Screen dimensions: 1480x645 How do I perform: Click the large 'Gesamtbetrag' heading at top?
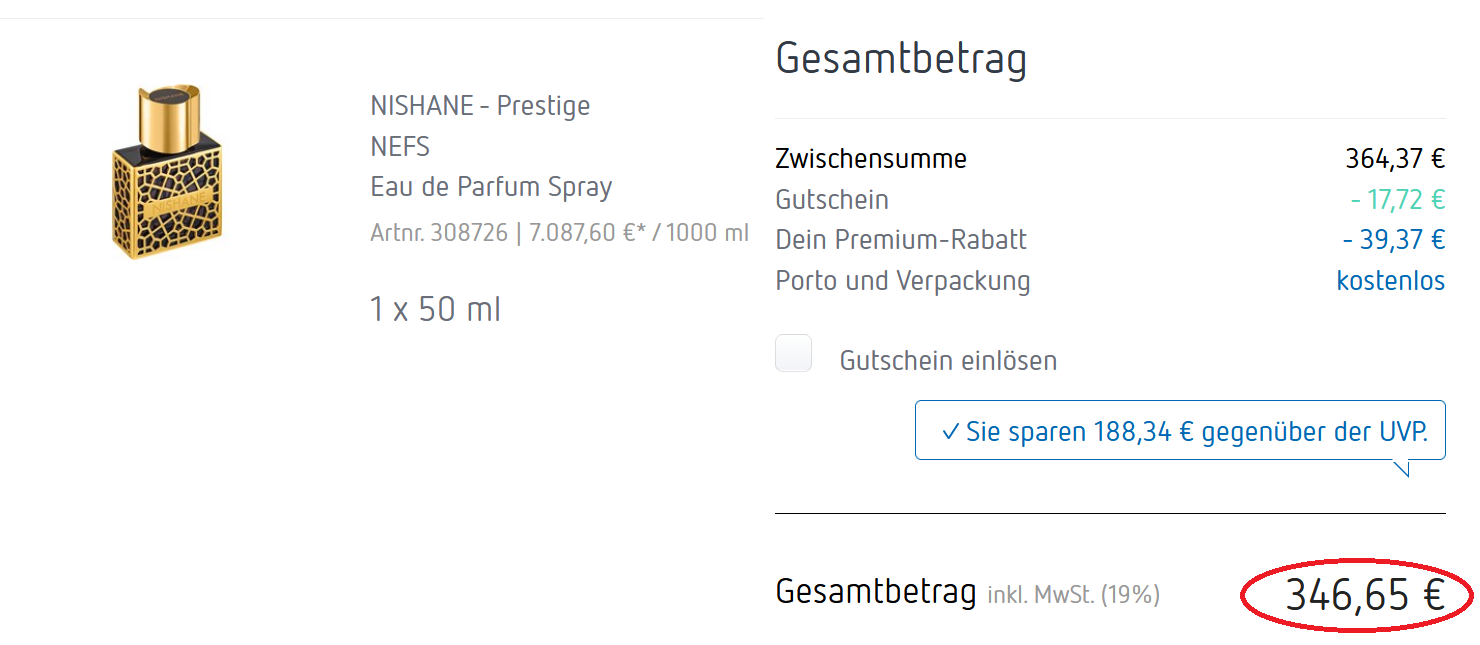coord(901,59)
